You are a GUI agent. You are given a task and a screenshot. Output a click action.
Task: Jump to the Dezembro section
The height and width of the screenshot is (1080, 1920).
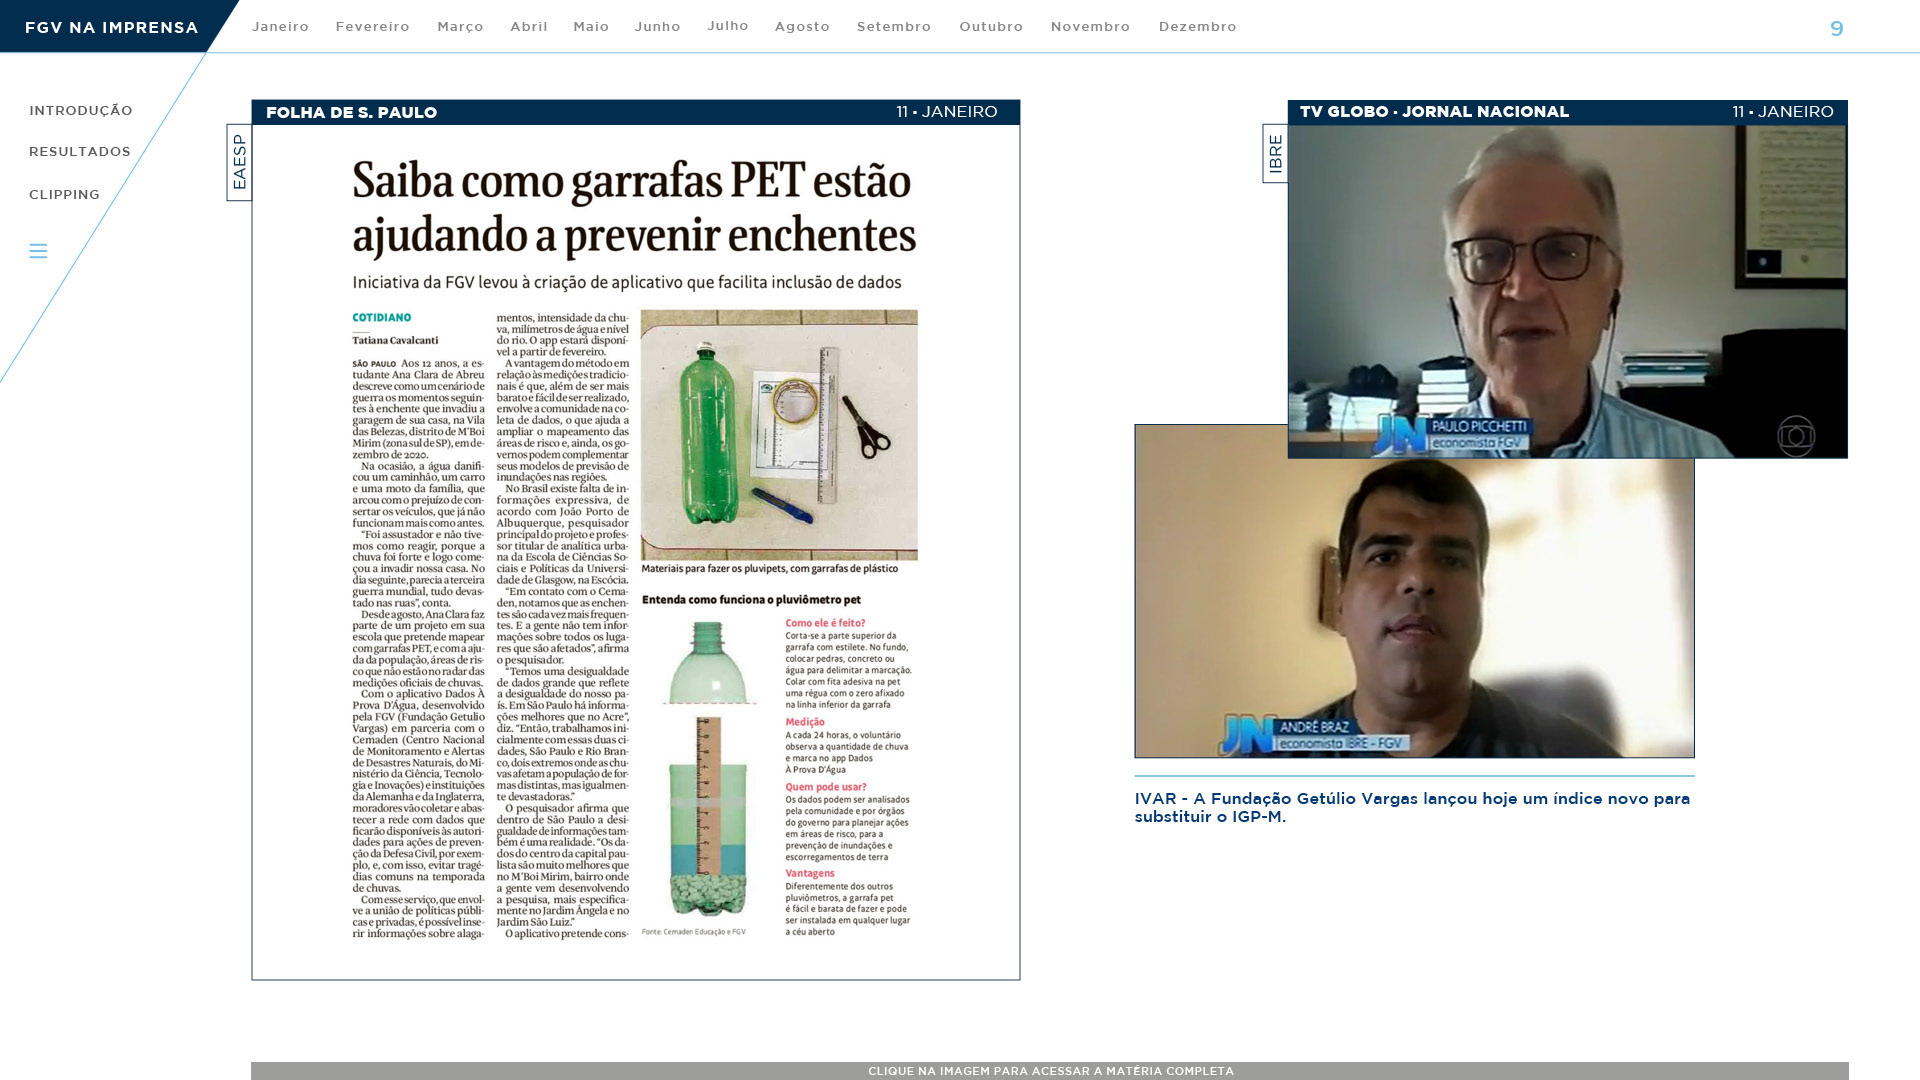pyautogui.click(x=1197, y=27)
